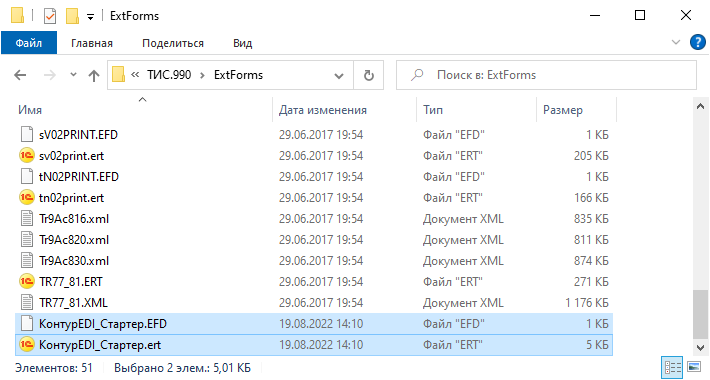Click the vertical scrollbar up arrow
The width and height of the screenshot is (710, 380).
click(x=700, y=107)
